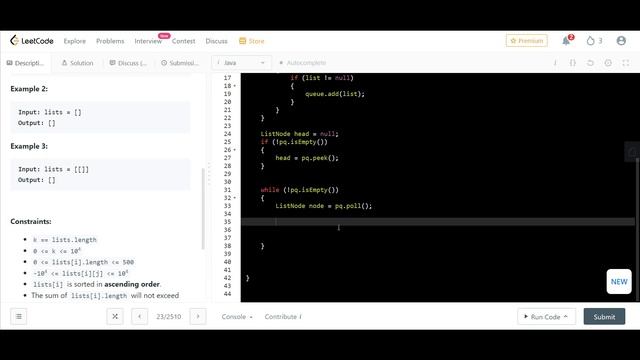Open the streak flame counter
The width and height of the screenshot is (640, 360).
click(594, 41)
